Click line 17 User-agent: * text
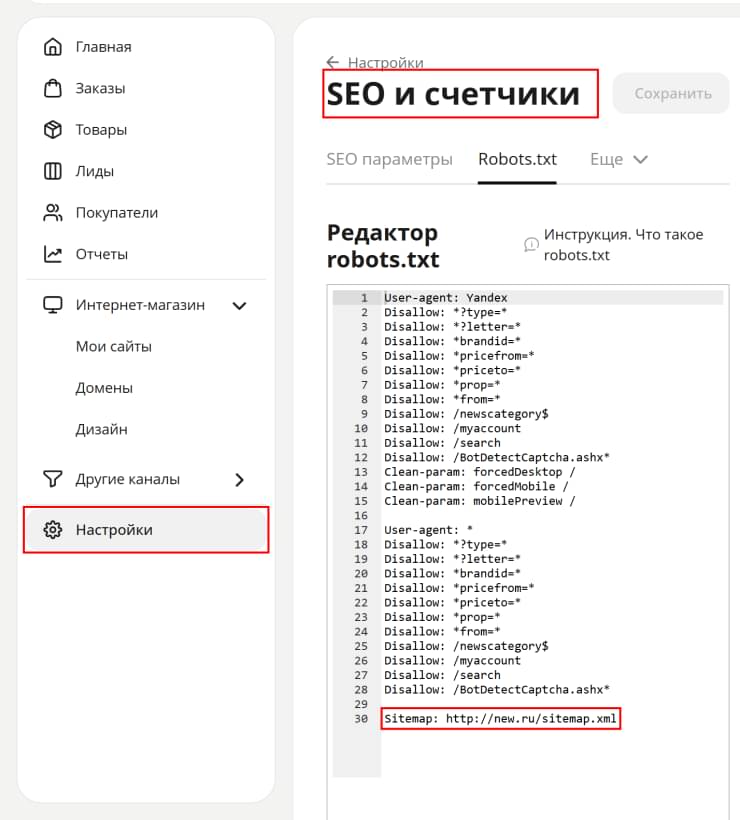The height and width of the screenshot is (820, 740). click(x=428, y=530)
